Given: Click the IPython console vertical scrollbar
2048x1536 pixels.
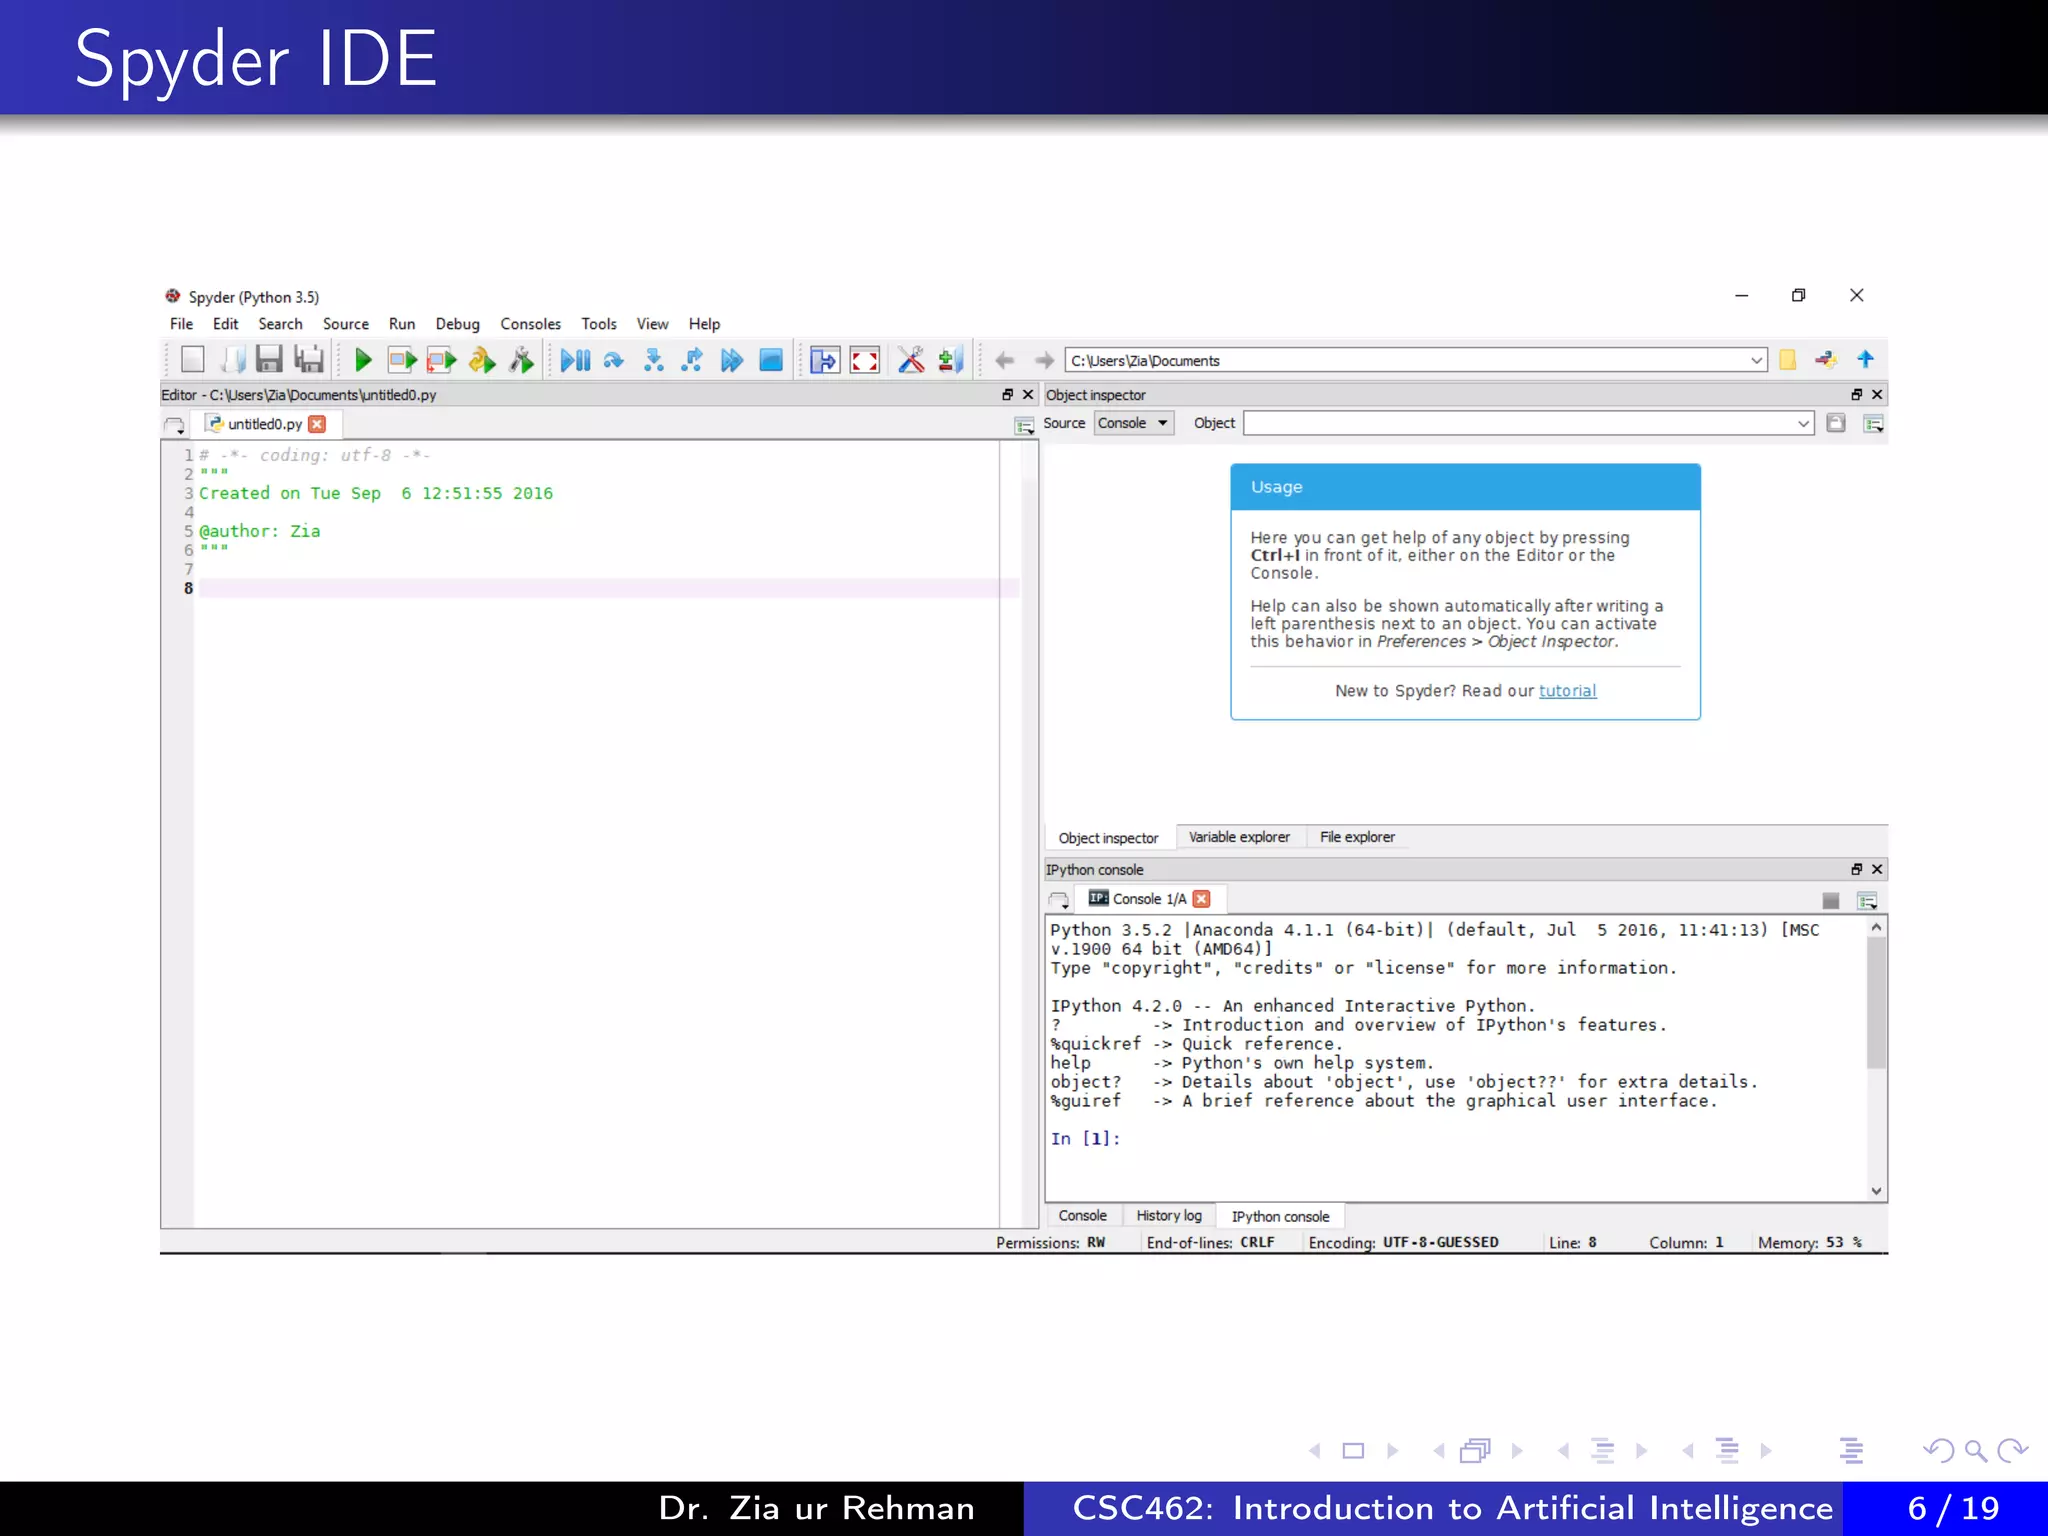Looking at the screenshot, I should 1877,1059.
